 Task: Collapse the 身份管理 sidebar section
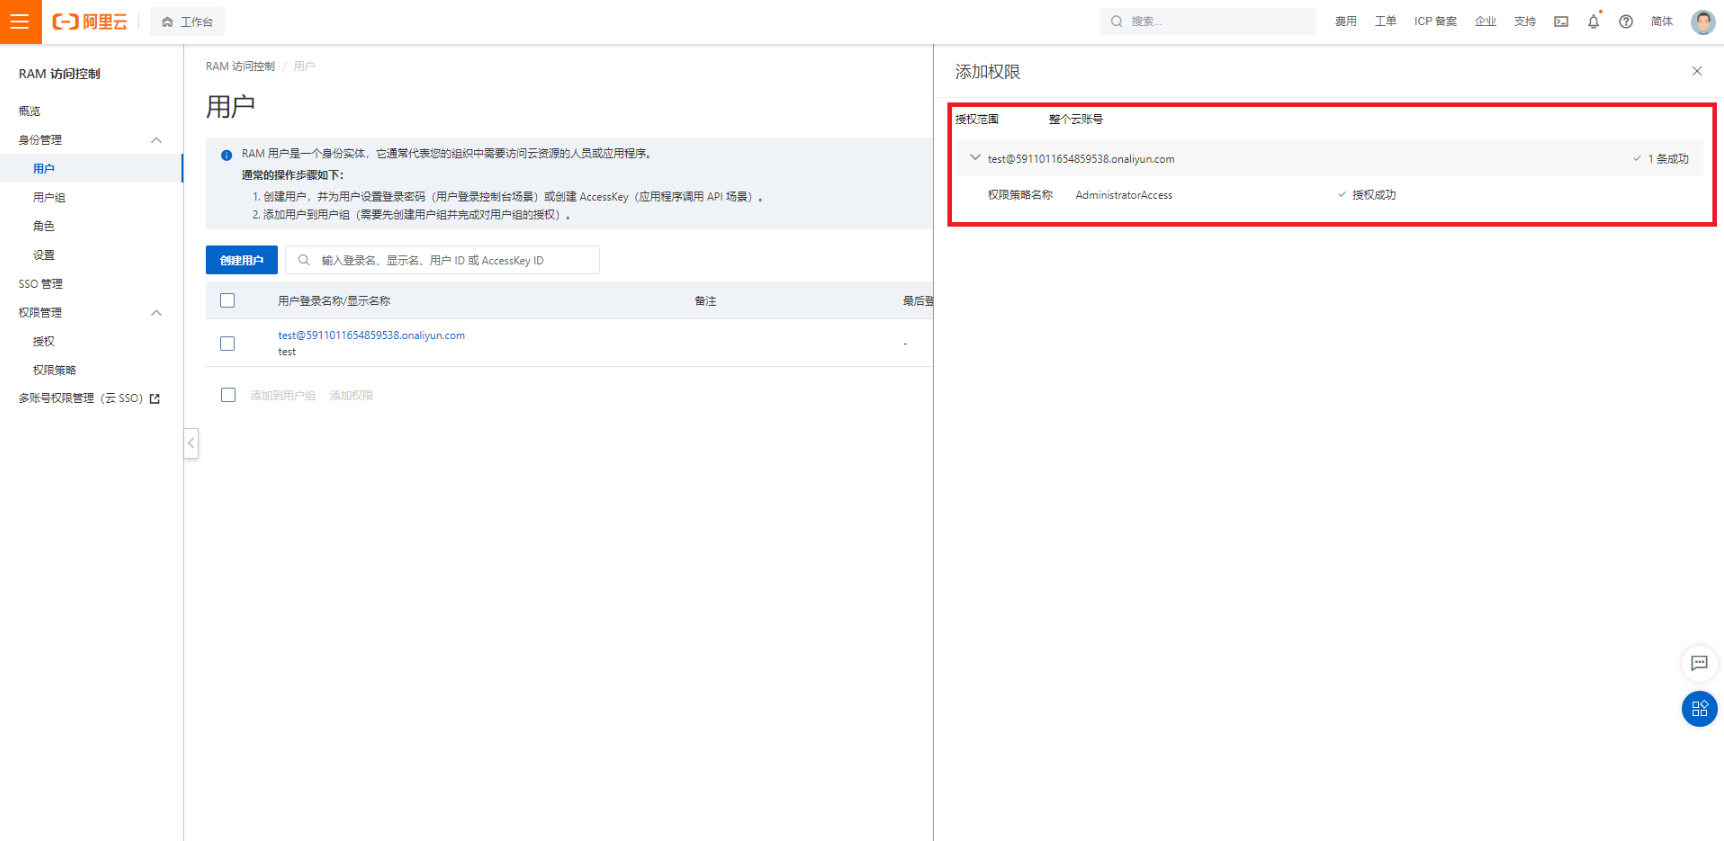(156, 140)
